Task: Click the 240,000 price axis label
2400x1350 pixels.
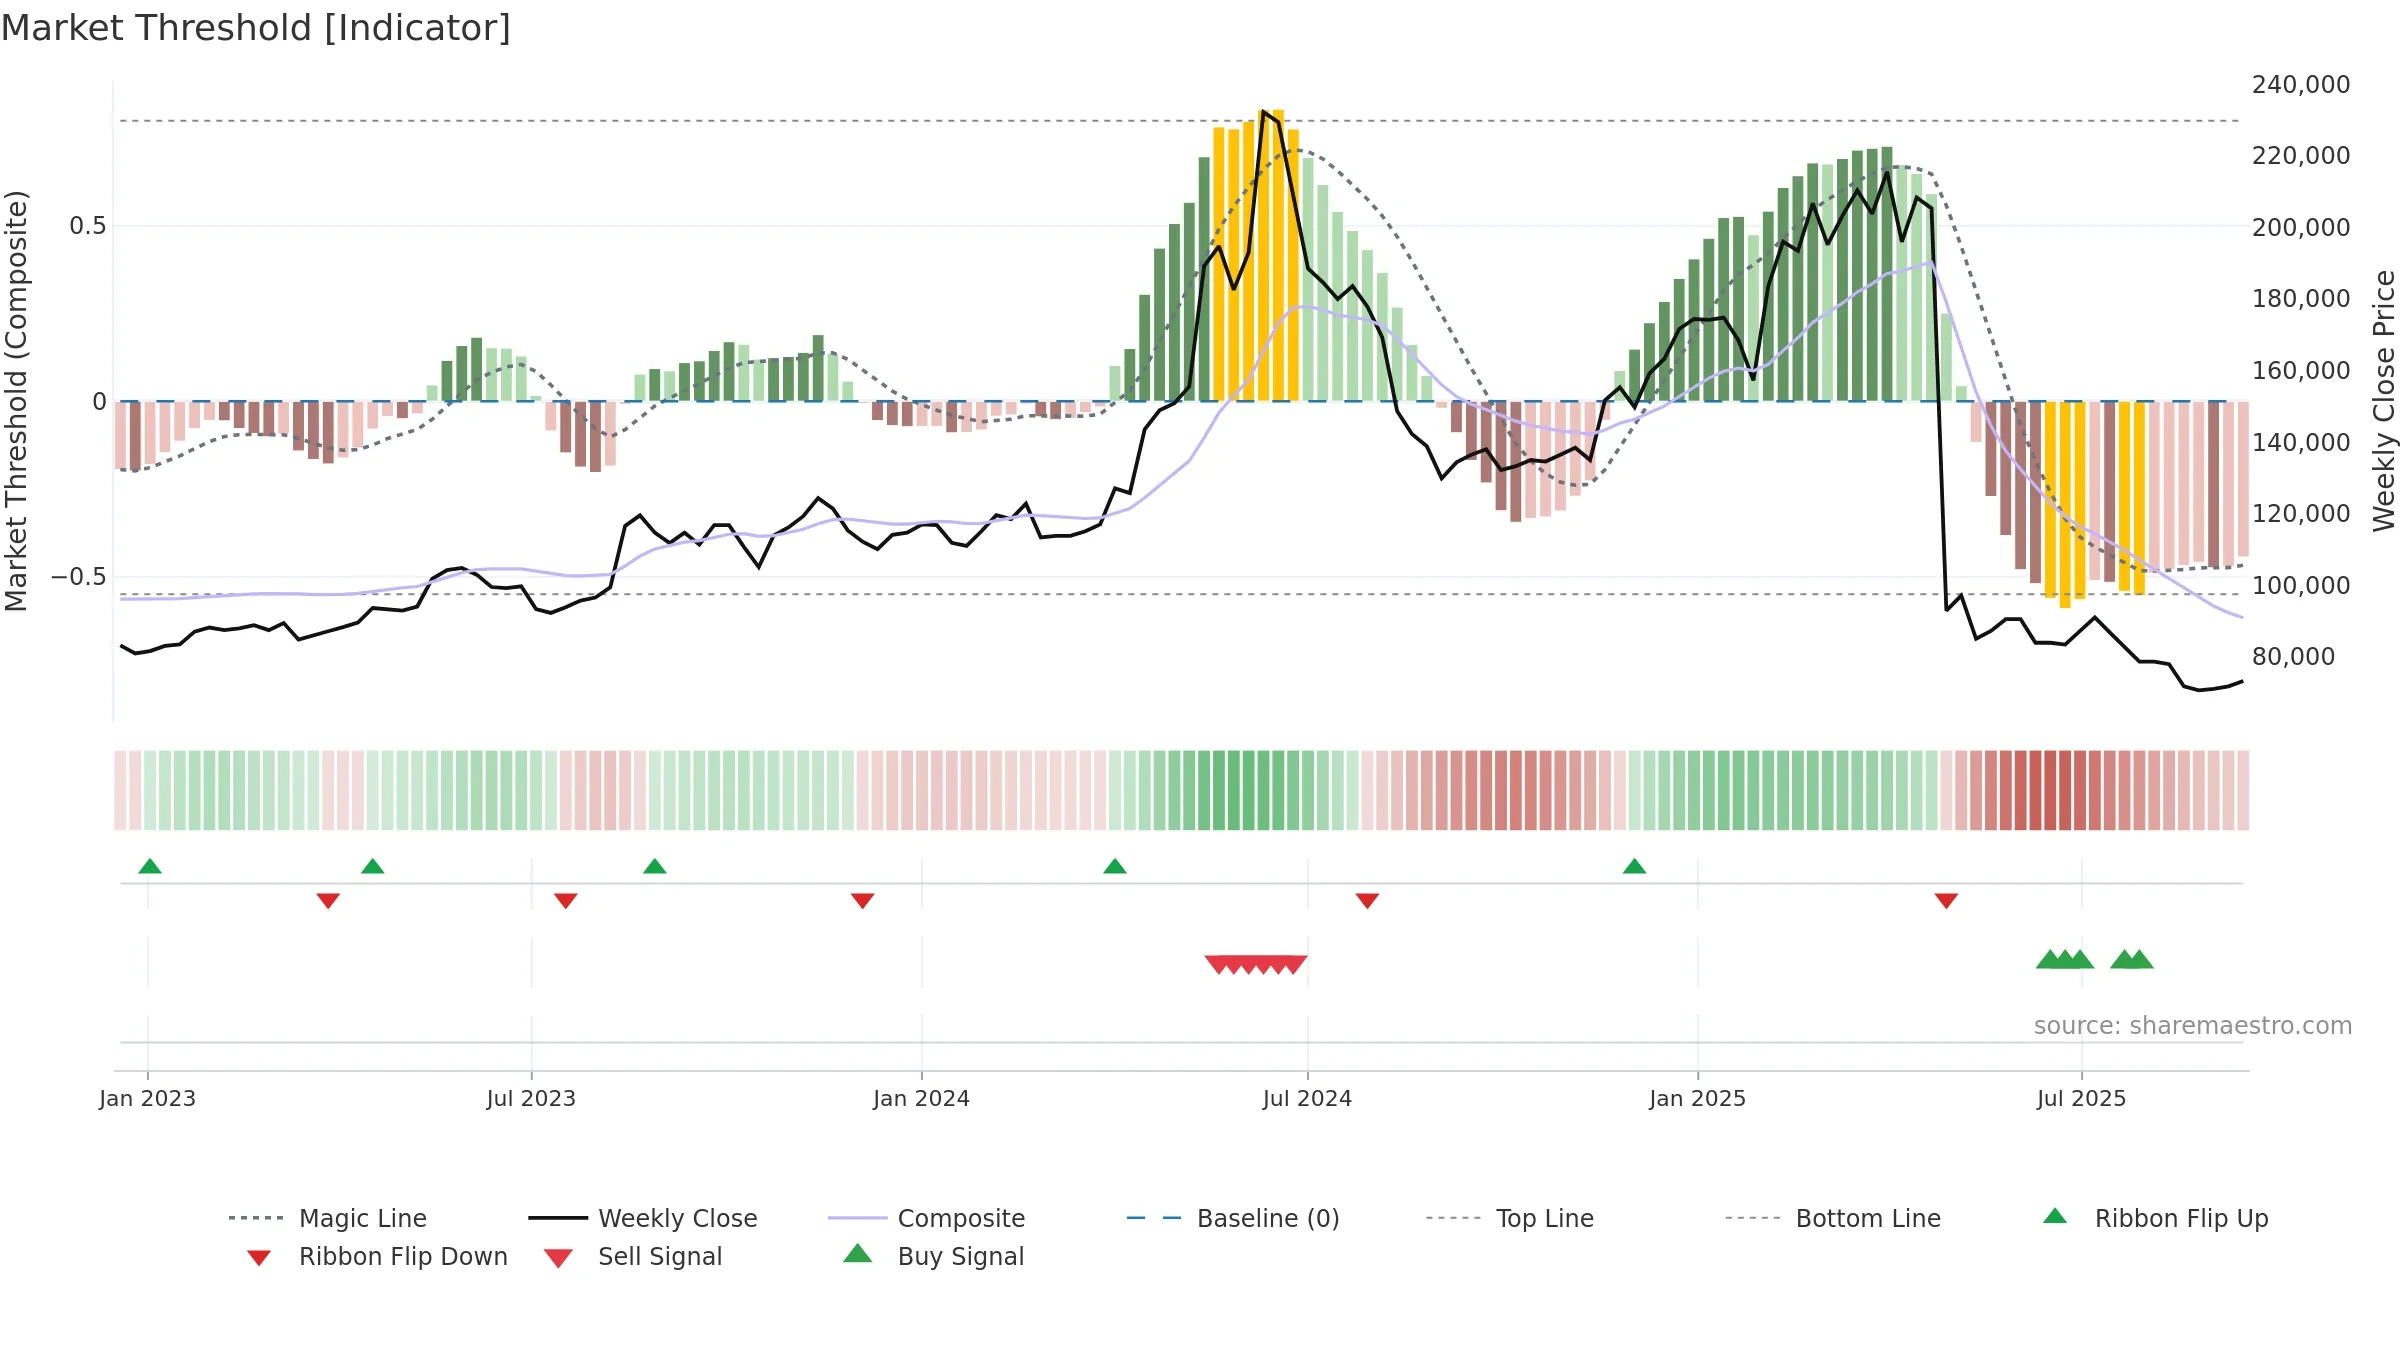Action: (2301, 85)
